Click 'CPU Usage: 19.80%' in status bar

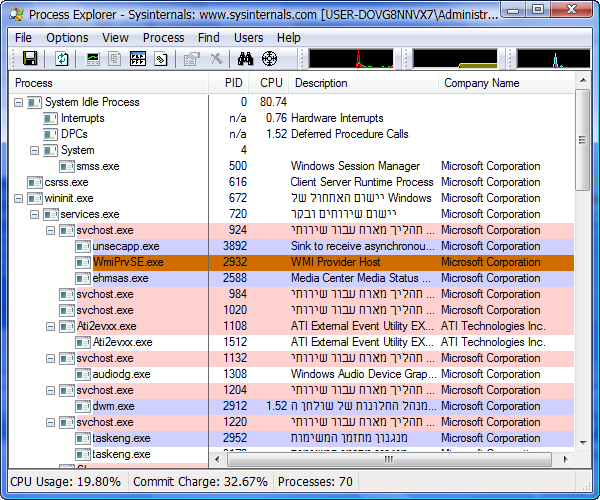pos(65,482)
